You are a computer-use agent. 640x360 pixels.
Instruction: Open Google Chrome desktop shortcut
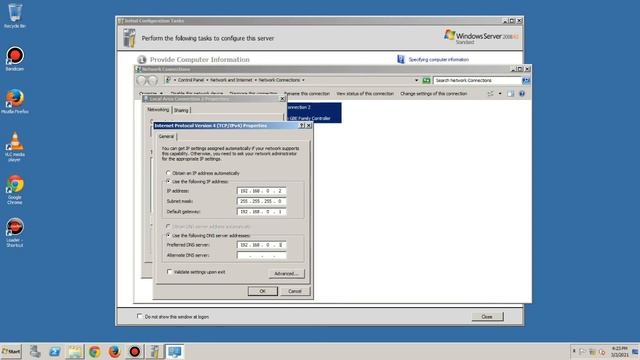tap(15, 189)
